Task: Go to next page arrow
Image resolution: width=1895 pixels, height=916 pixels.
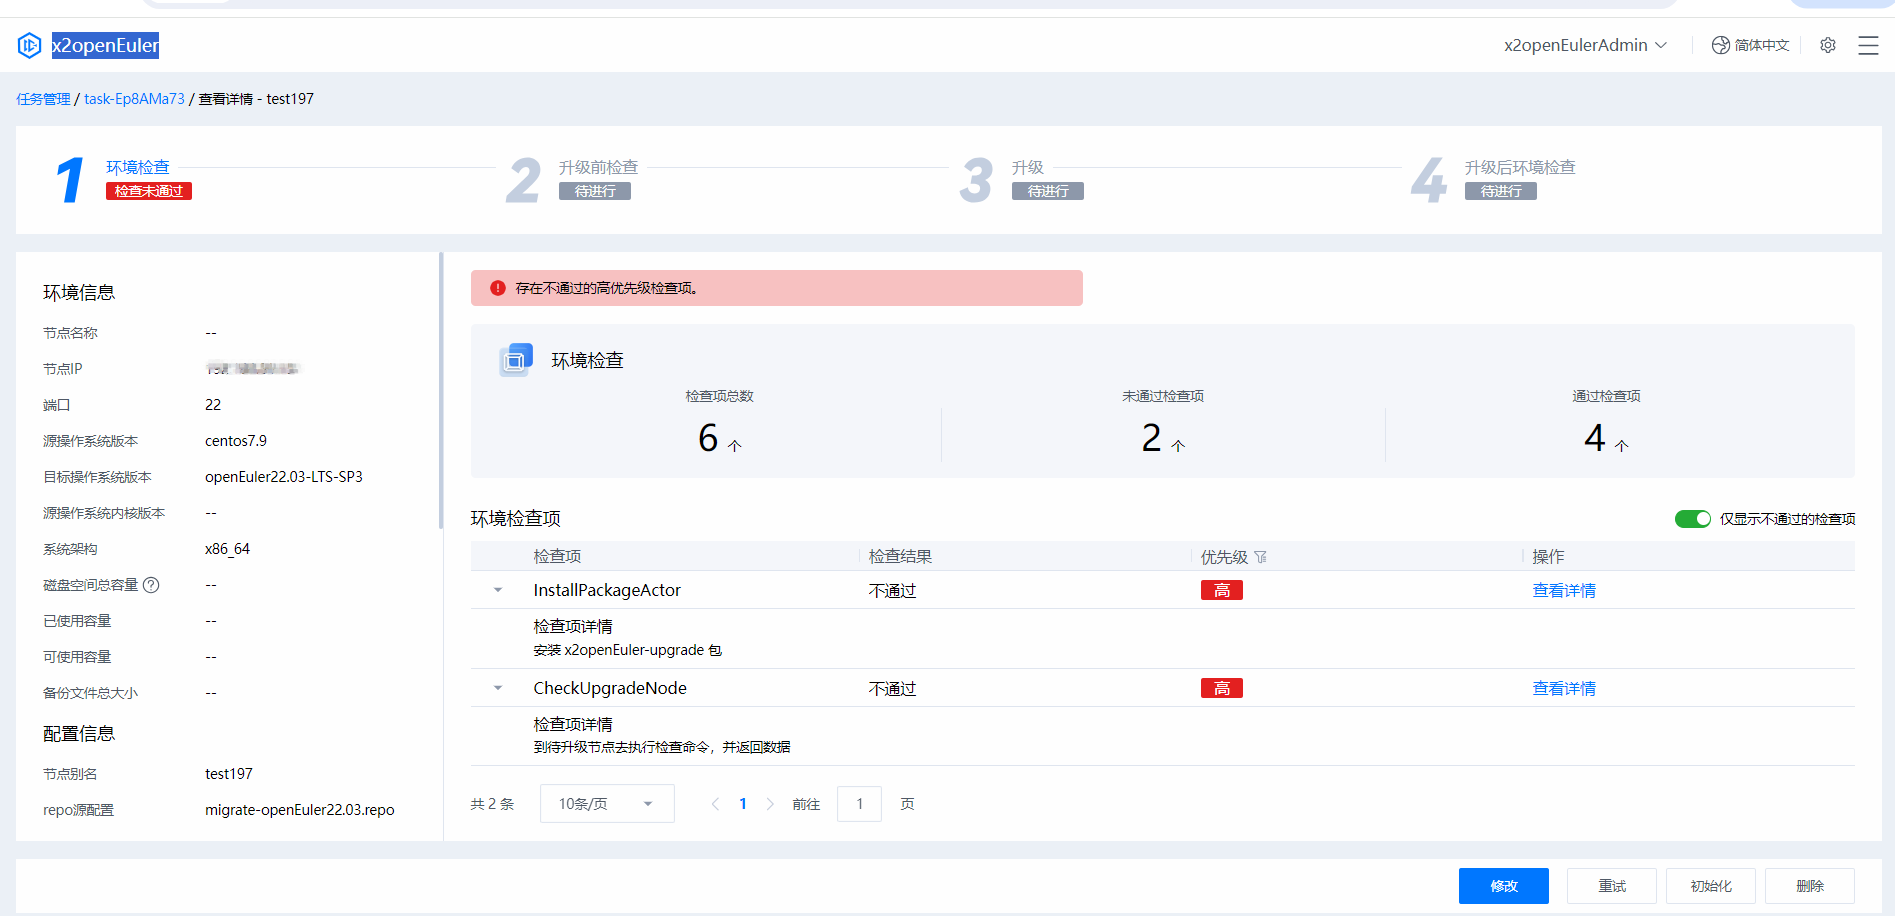Action: click(769, 804)
